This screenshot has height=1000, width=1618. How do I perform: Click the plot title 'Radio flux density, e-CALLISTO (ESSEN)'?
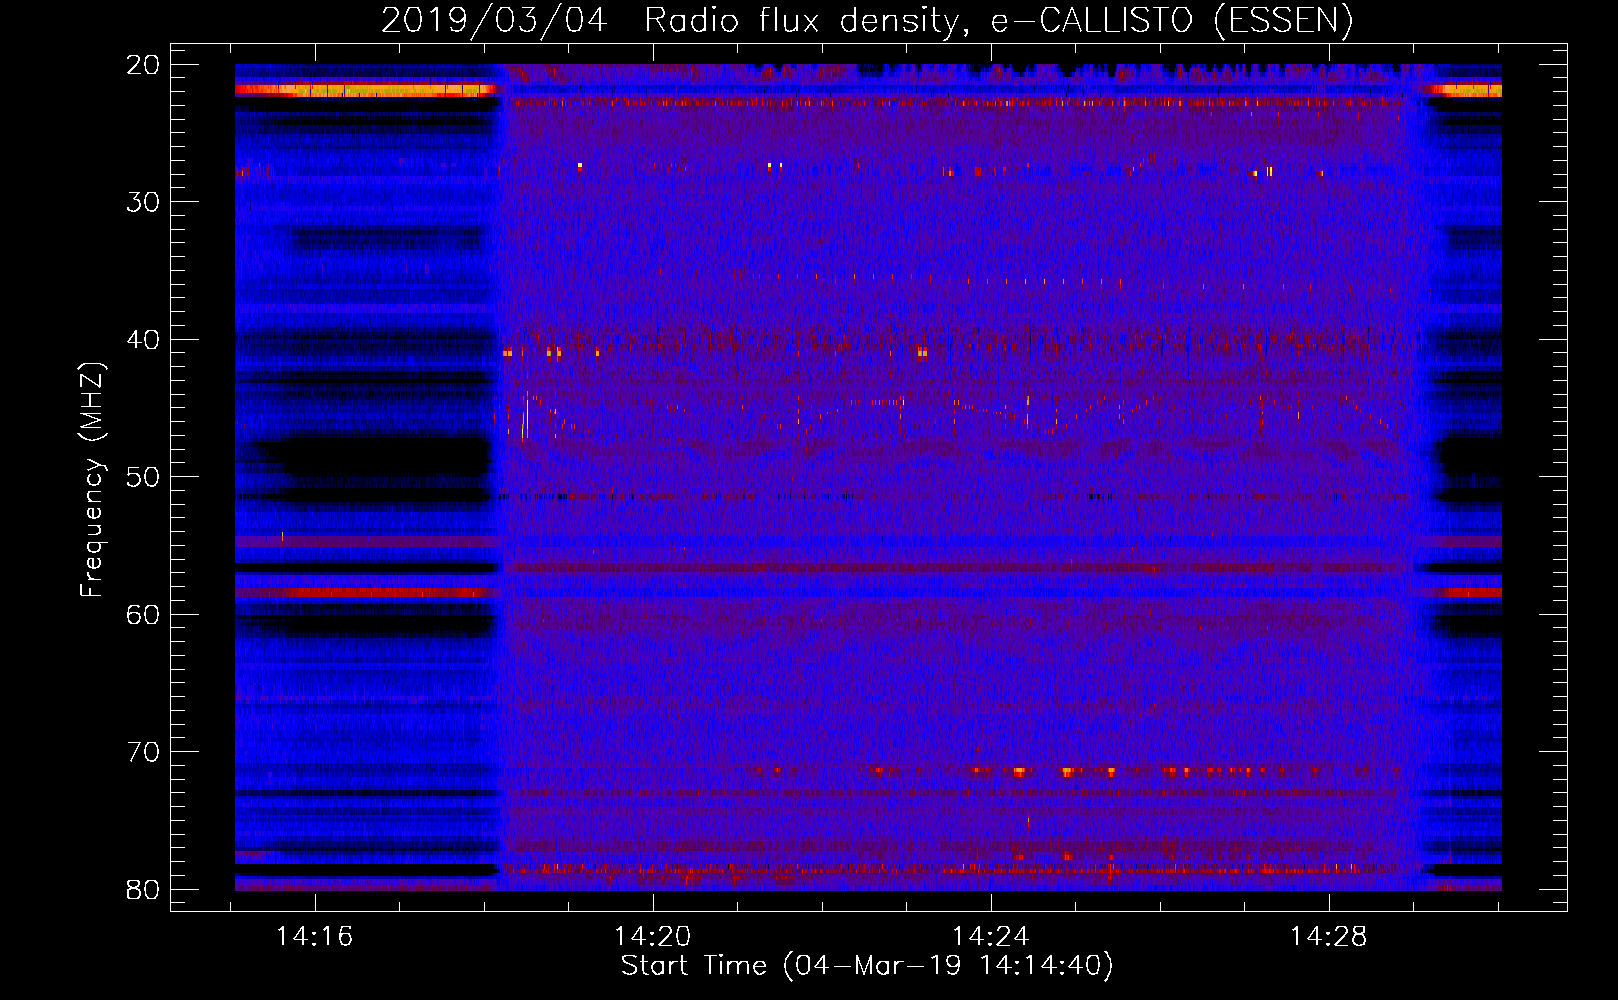[998, 21]
